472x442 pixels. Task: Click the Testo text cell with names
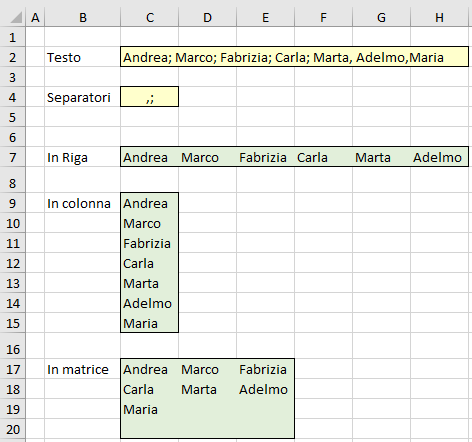(x=294, y=57)
